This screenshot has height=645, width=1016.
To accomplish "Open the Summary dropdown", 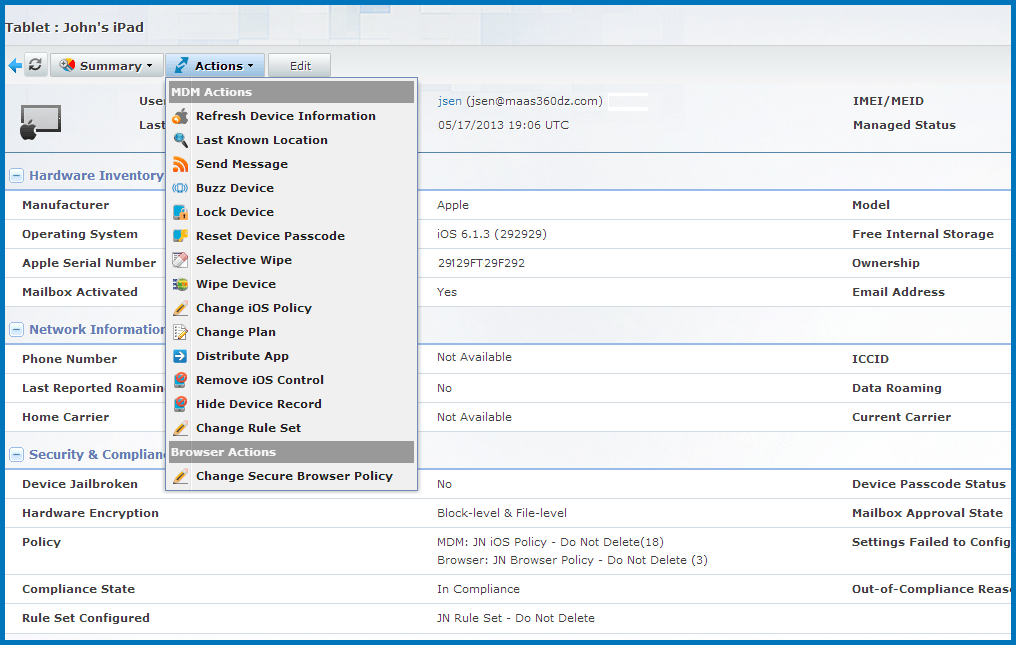I will click(x=107, y=65).
